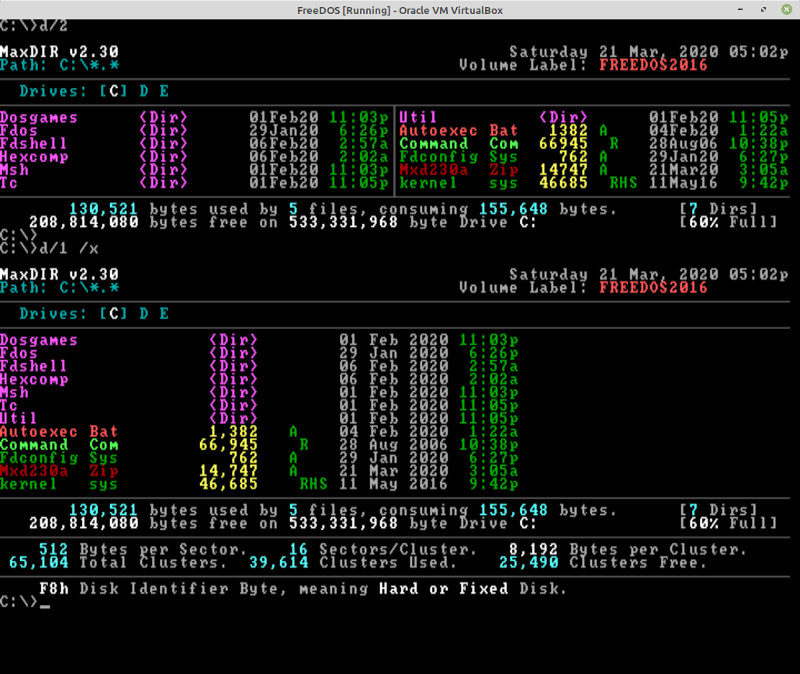Click the "28Aug06" date
Image resolution: width=800 pixels, height=674 pixels.
(x=683, y=143)
